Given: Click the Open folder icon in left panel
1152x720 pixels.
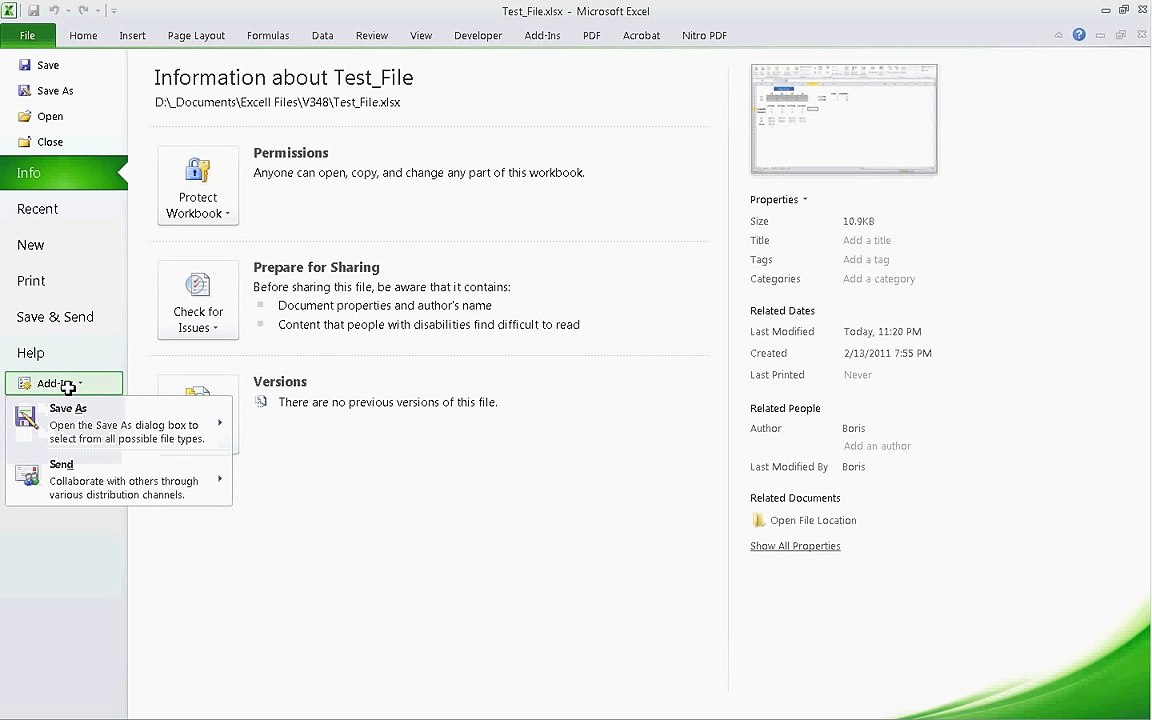Looking at the screenshot, I should click(24, 116).
